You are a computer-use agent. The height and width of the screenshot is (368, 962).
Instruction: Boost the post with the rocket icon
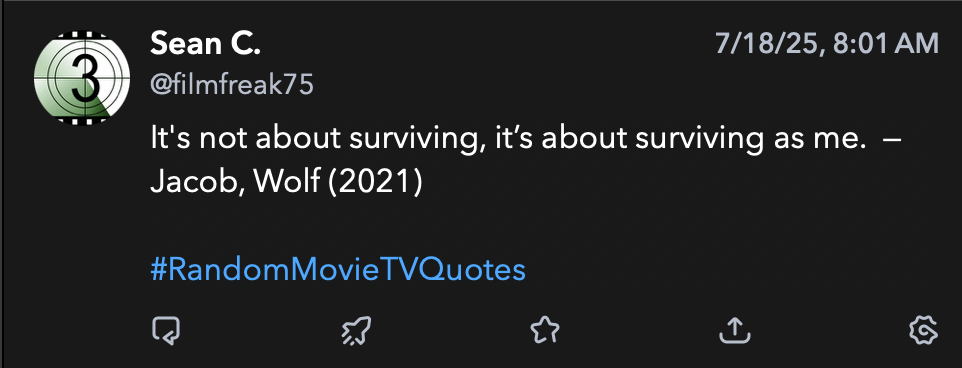(x=356, y=331)
